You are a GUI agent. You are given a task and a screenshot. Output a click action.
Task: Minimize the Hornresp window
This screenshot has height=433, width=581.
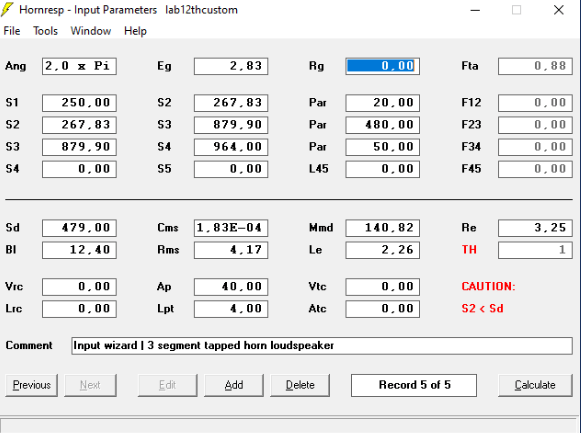click(x=475, y=10)
